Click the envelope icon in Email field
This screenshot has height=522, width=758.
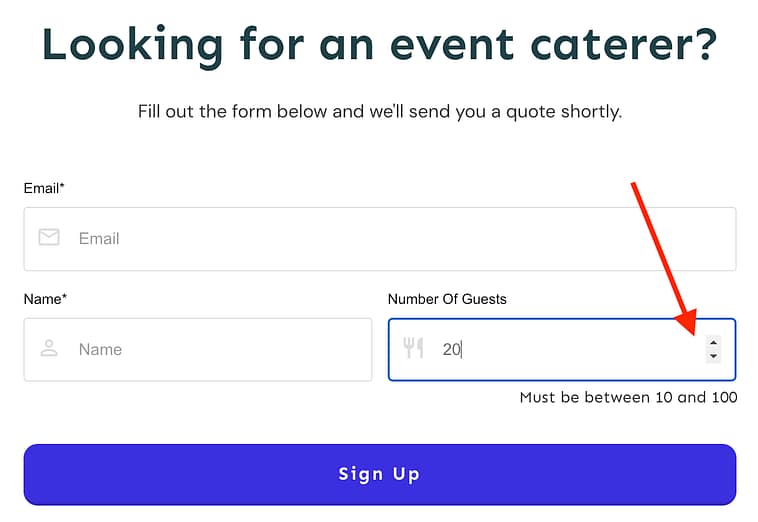pyautogui.click(x=49, y=238)
